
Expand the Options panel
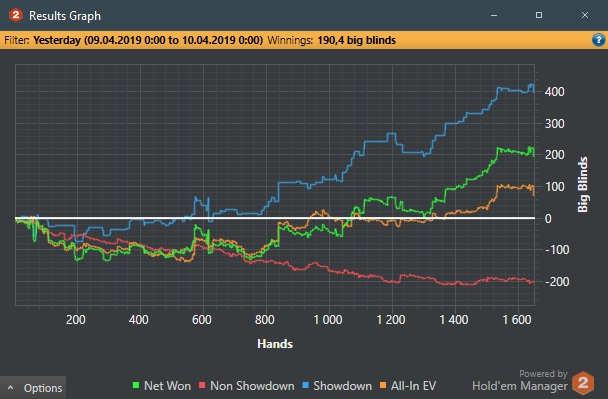click(33, 387)
